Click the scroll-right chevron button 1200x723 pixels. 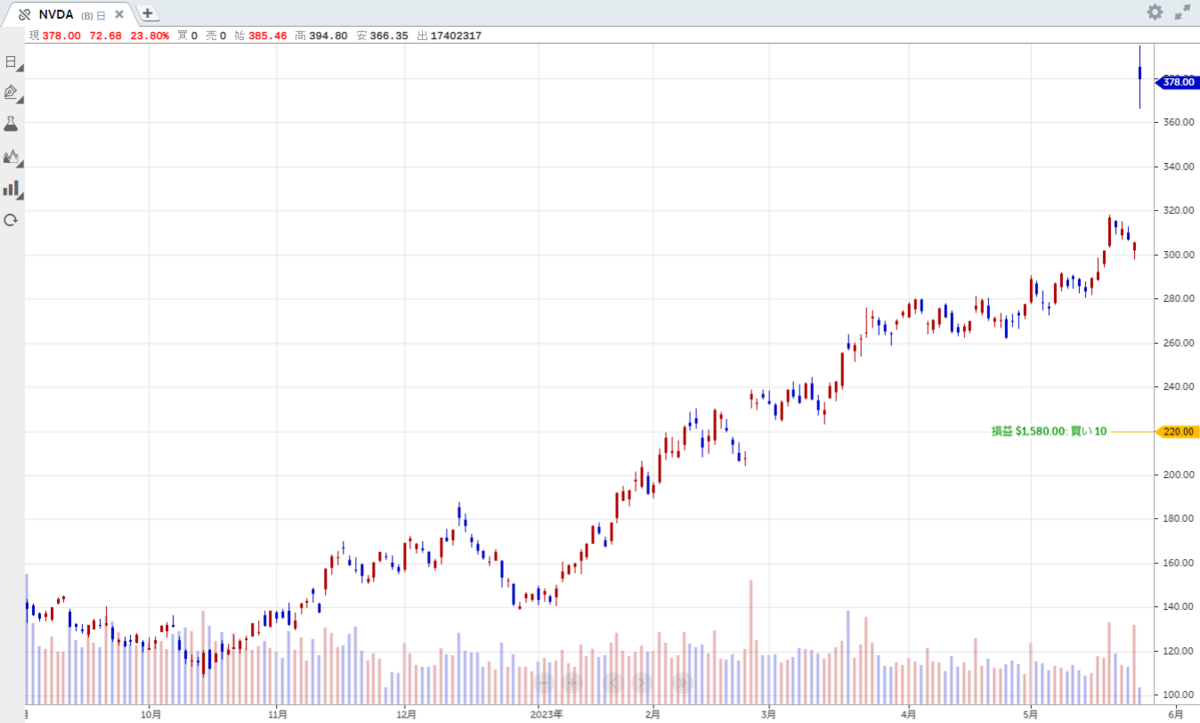(x=641, y=682)
